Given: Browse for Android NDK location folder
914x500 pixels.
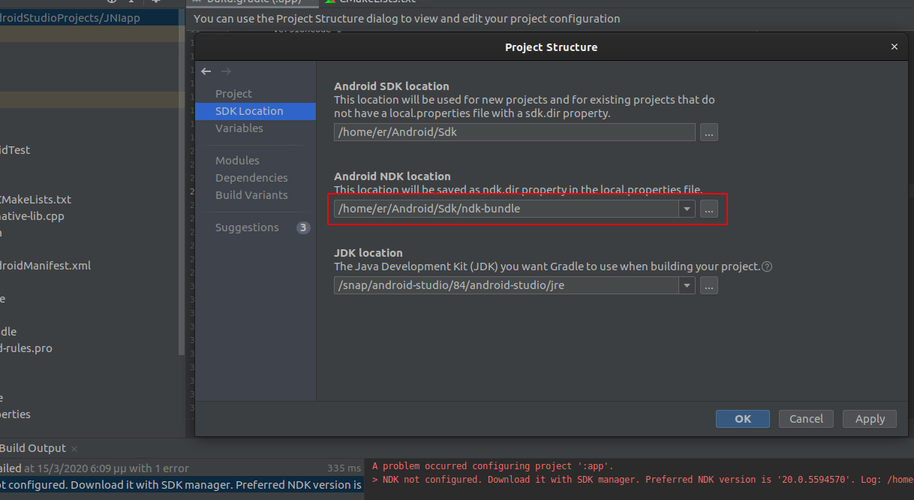Looking at the screenshot, I should point(708,209).
